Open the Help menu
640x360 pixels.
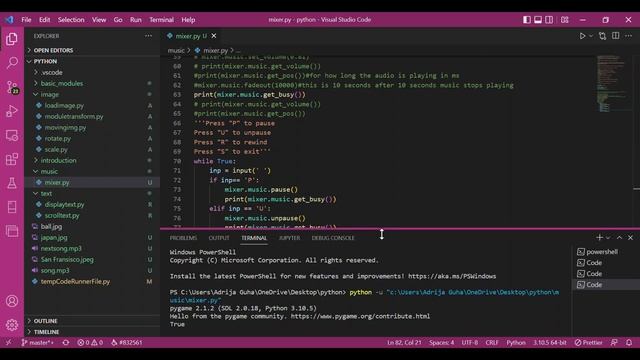(188, 20)
